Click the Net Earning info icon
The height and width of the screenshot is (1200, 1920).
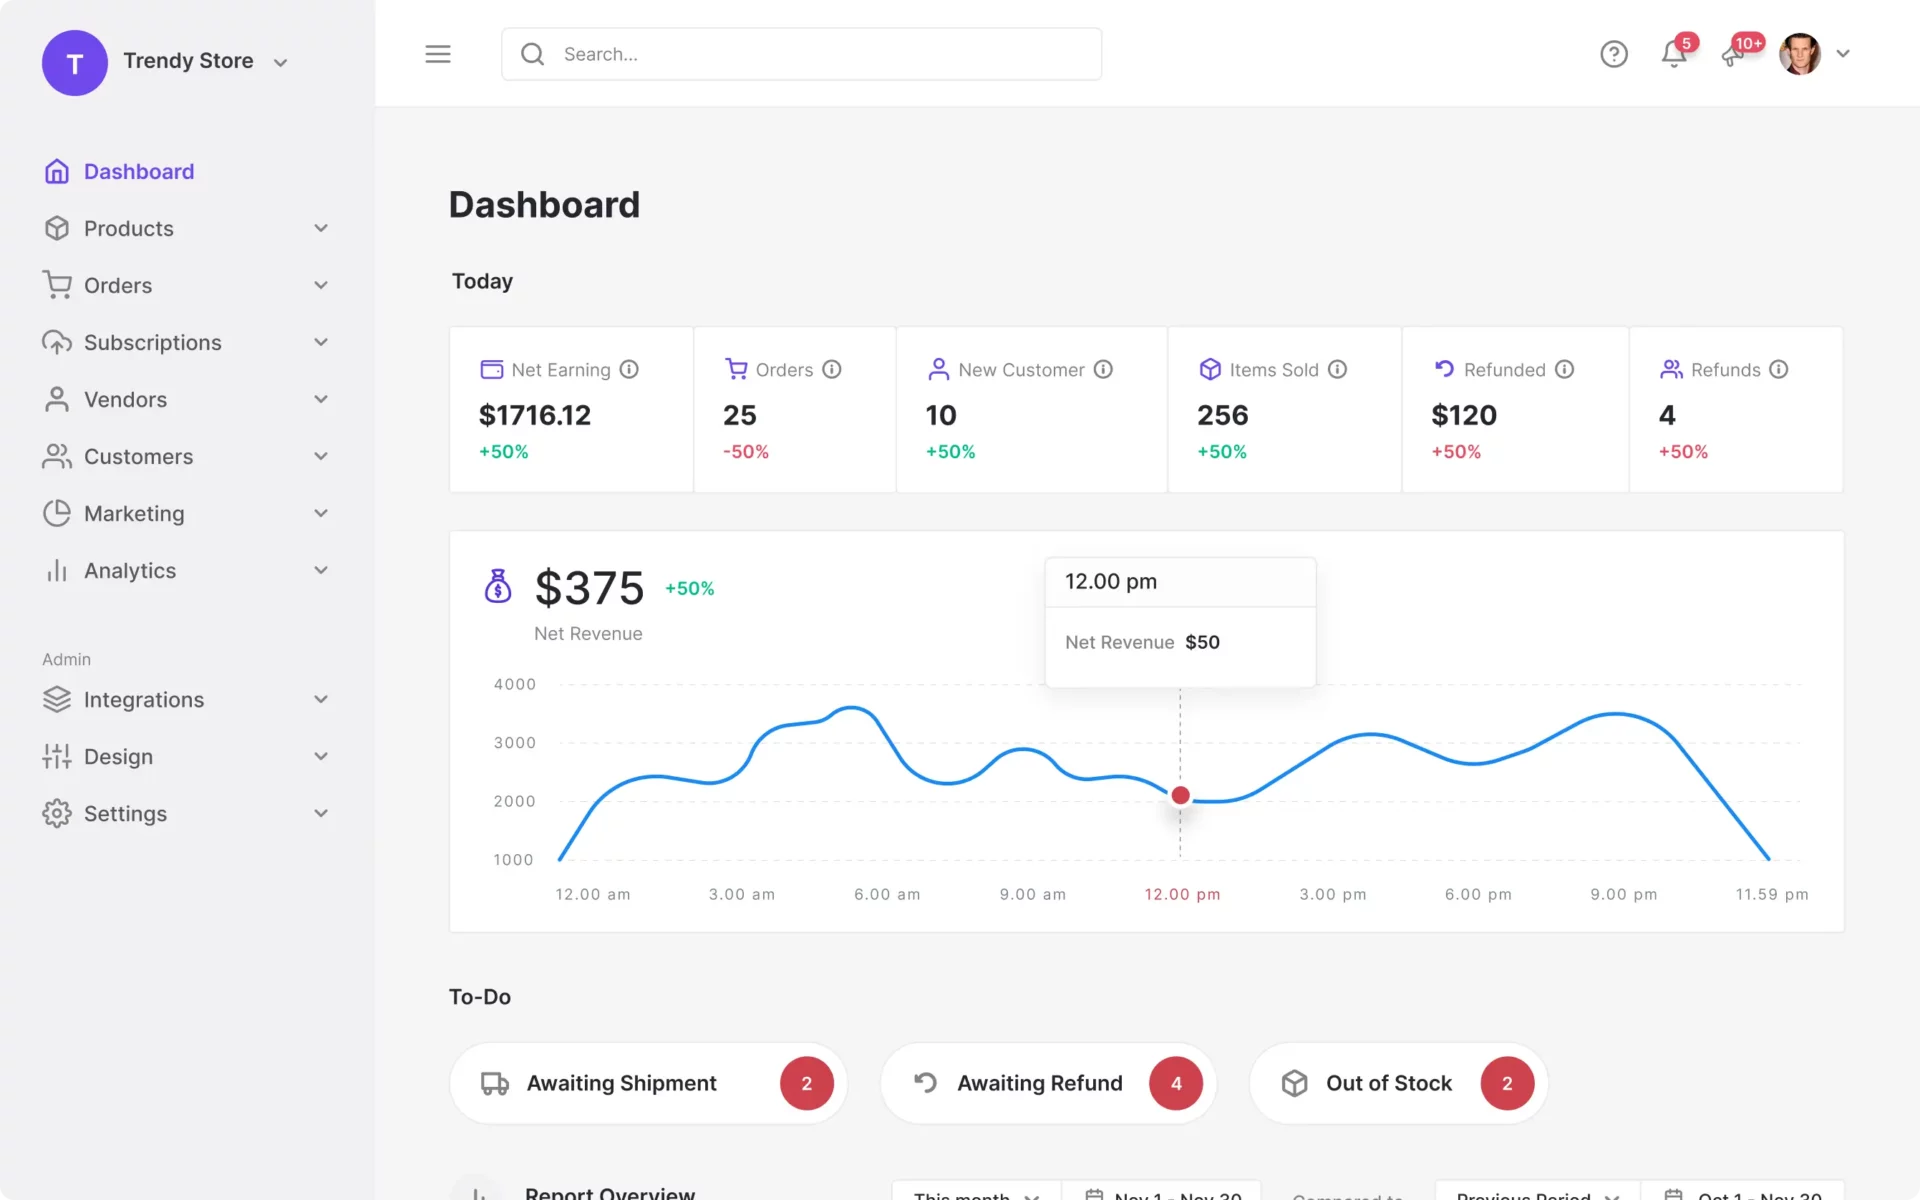[x=630, y=369]
